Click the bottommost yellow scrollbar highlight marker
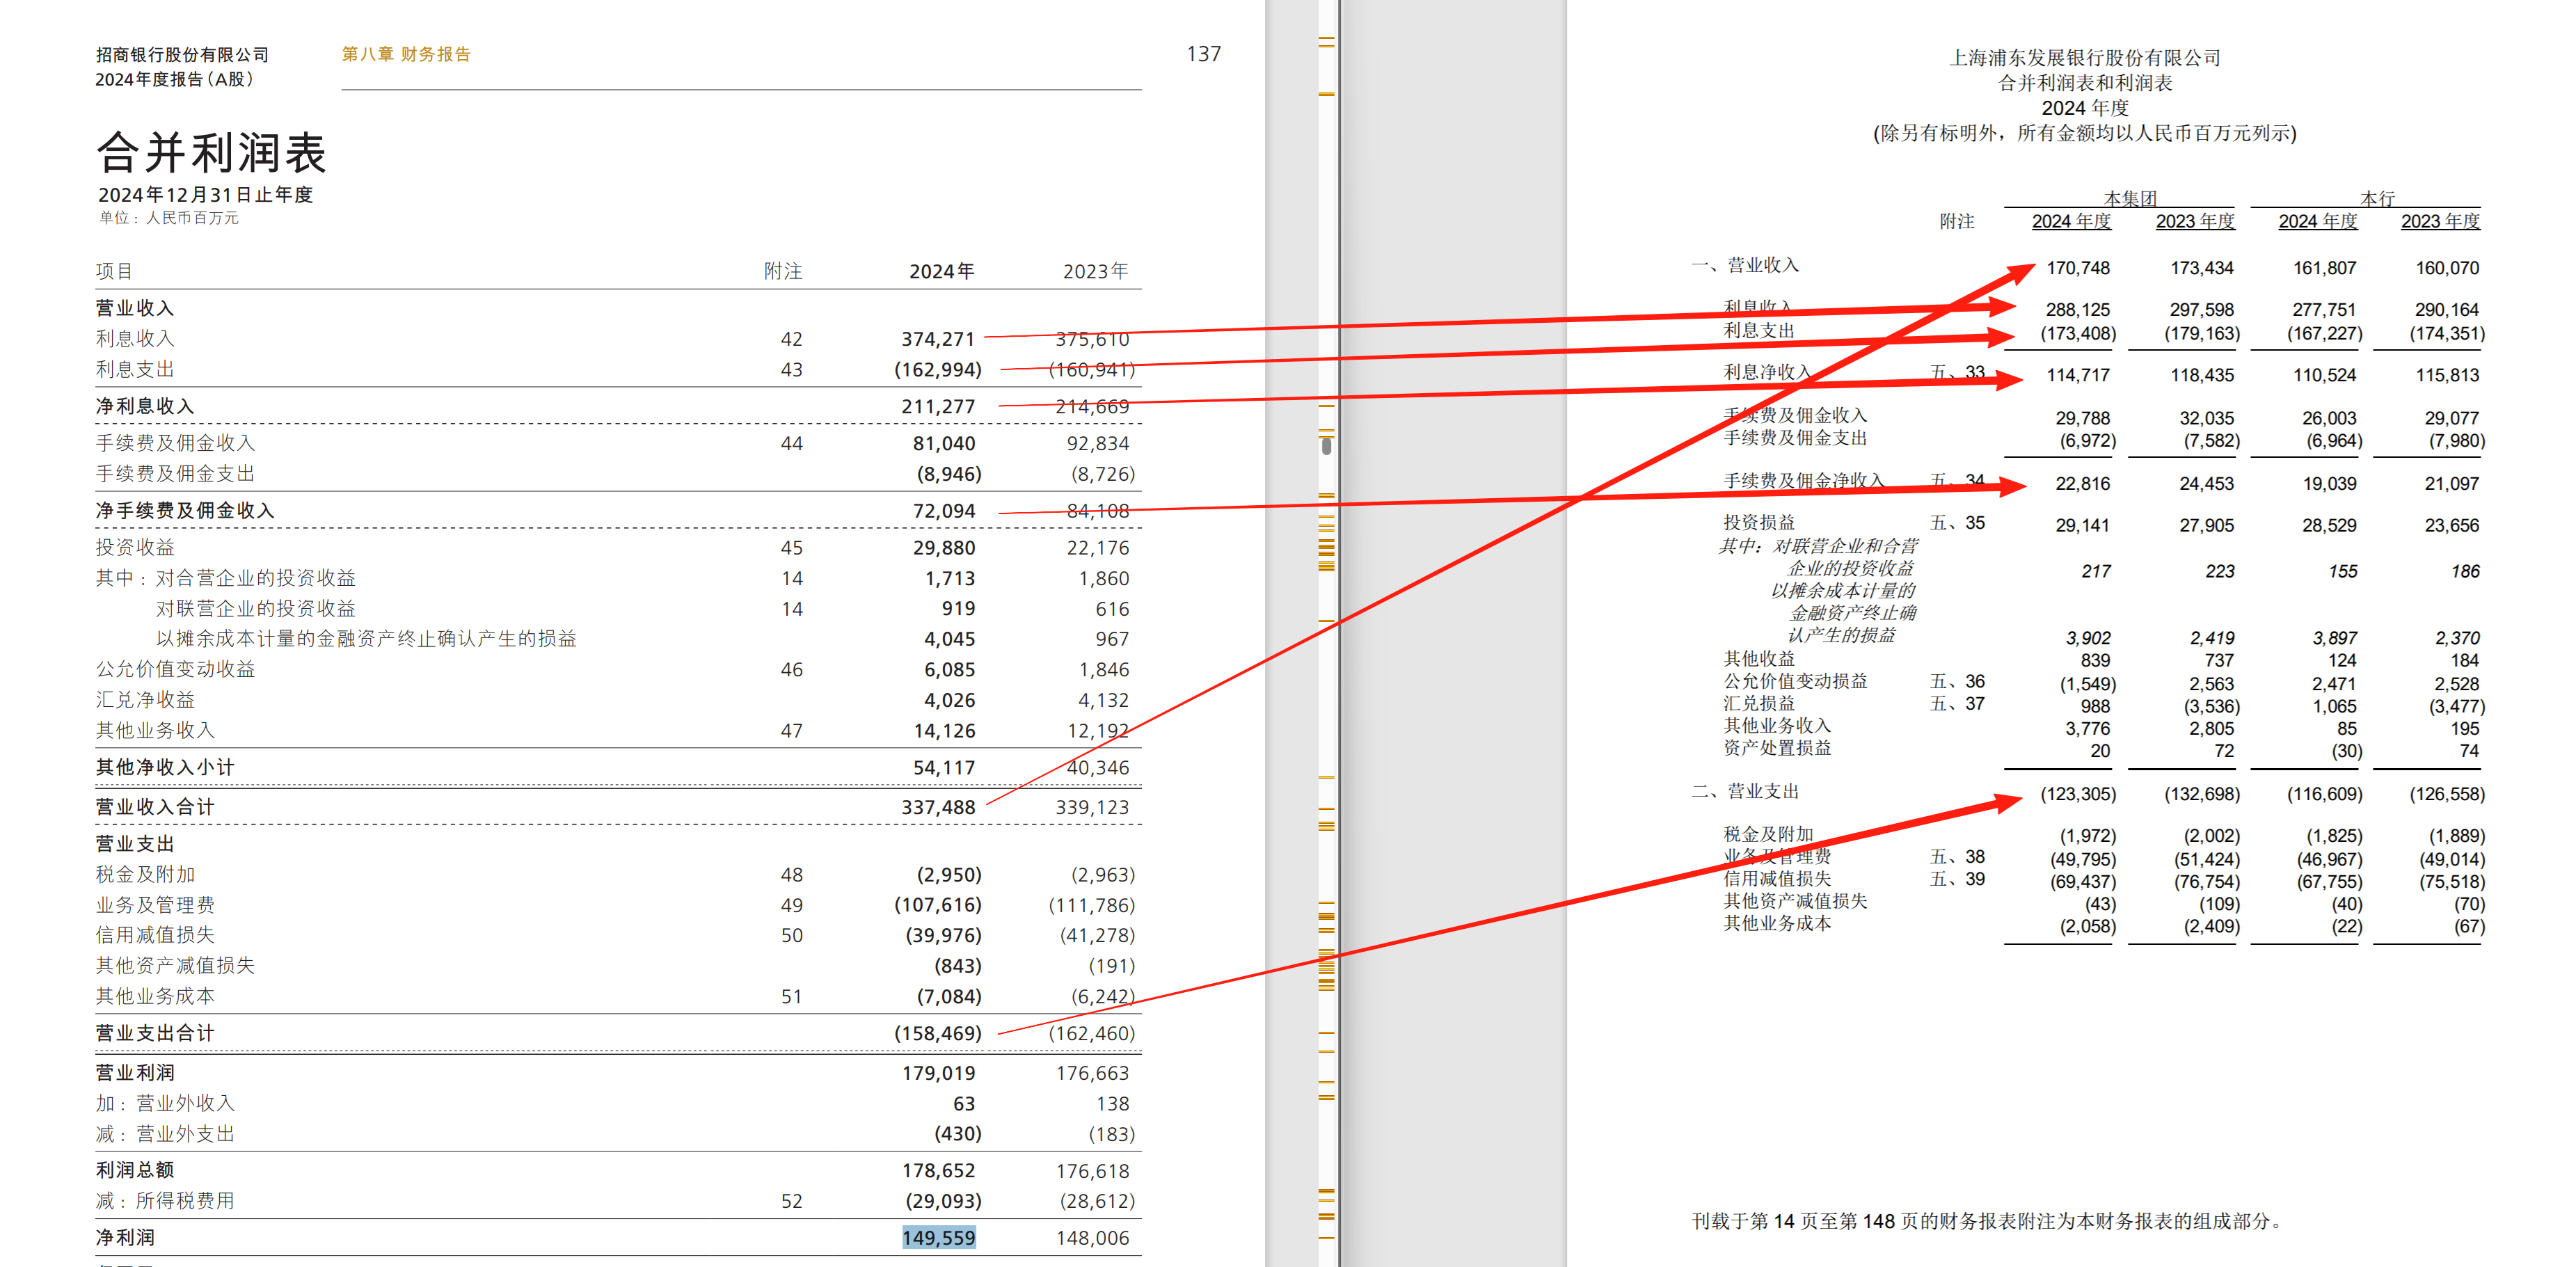 coord(1326,1238)
